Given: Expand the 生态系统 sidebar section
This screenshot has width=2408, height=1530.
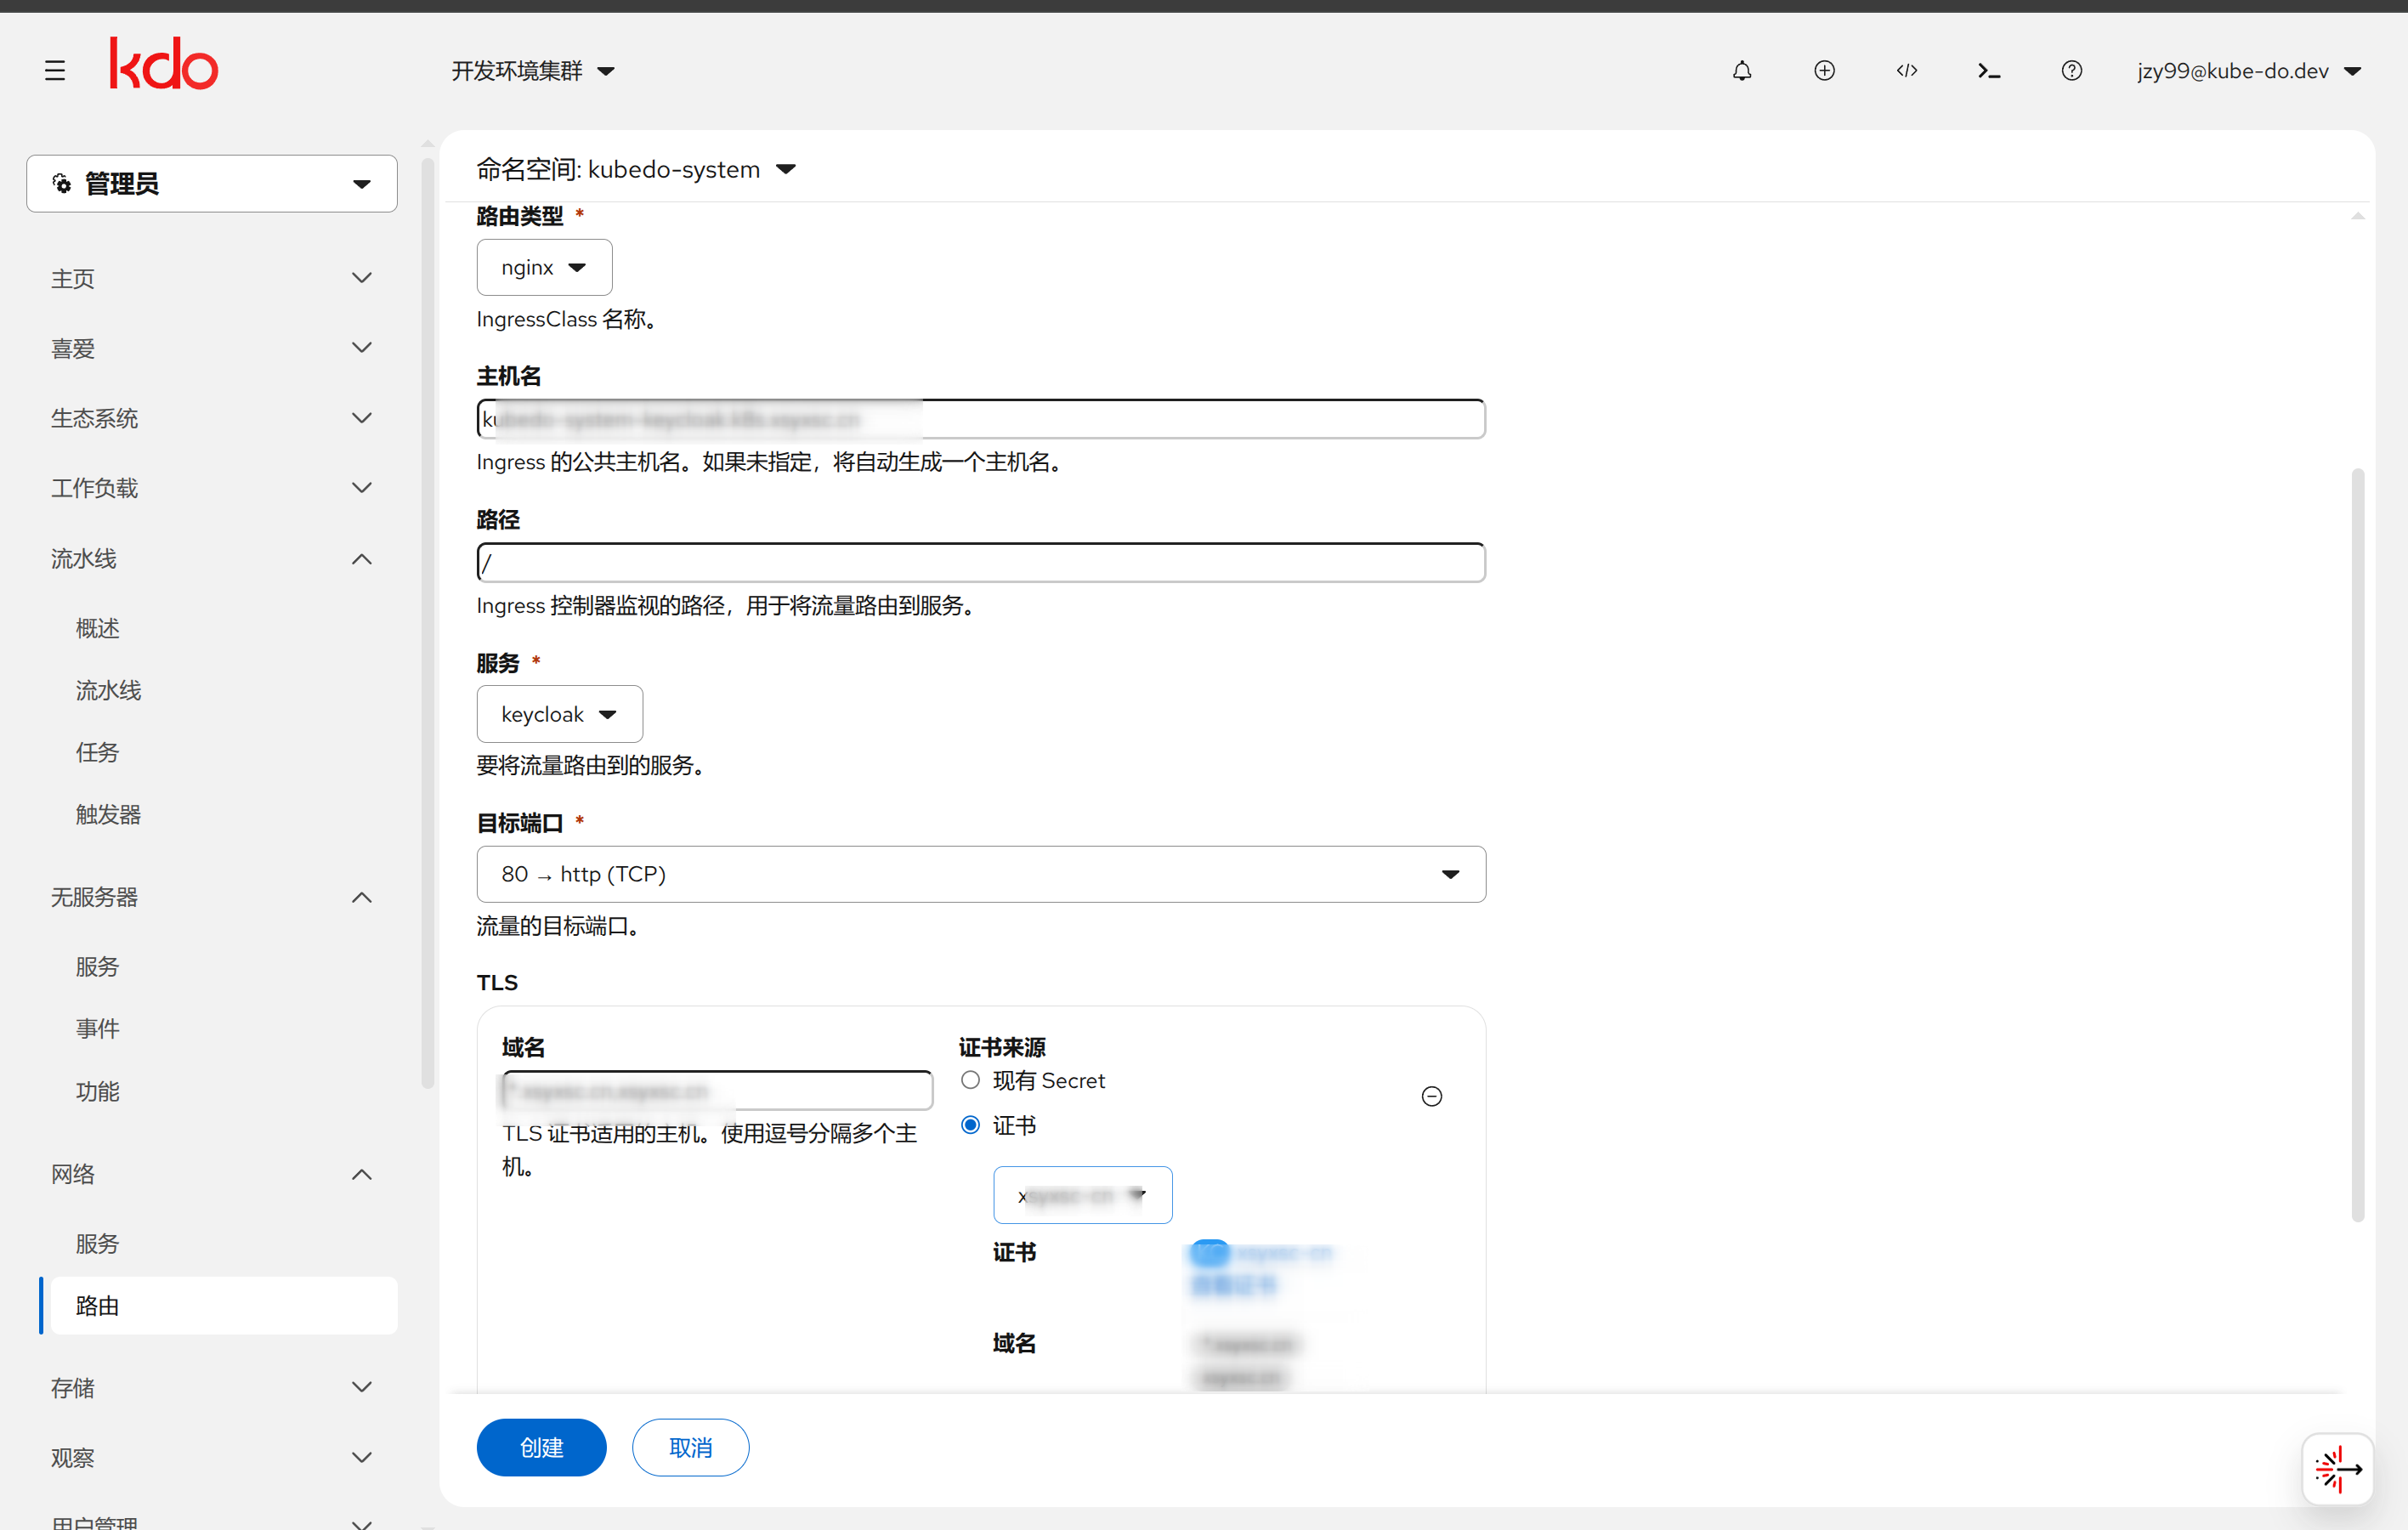Looking at the screenshot, I should pos(212,418).
